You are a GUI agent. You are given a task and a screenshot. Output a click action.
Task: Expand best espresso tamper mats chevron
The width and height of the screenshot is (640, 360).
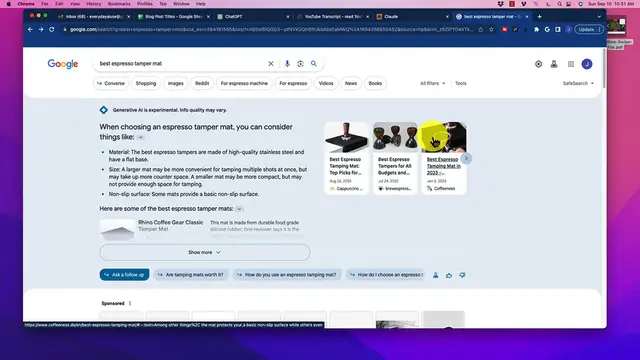239,209
